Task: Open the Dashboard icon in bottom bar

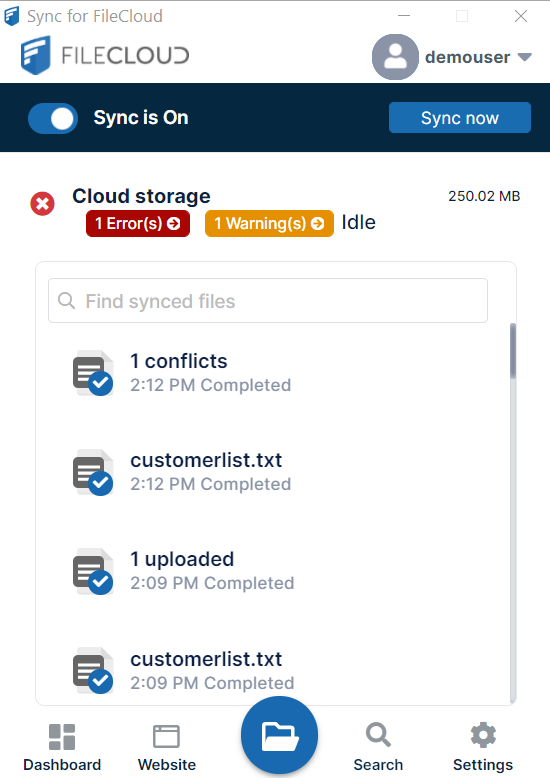Action: click(62, 736)
